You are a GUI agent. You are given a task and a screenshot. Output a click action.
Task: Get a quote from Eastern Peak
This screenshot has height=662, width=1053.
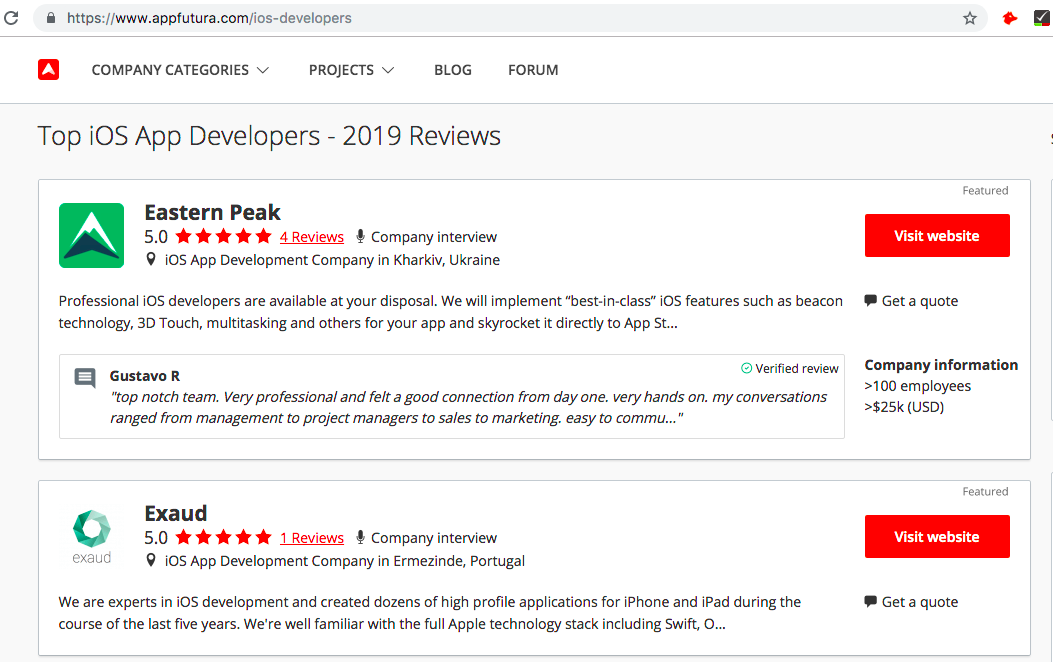point(911,301)
